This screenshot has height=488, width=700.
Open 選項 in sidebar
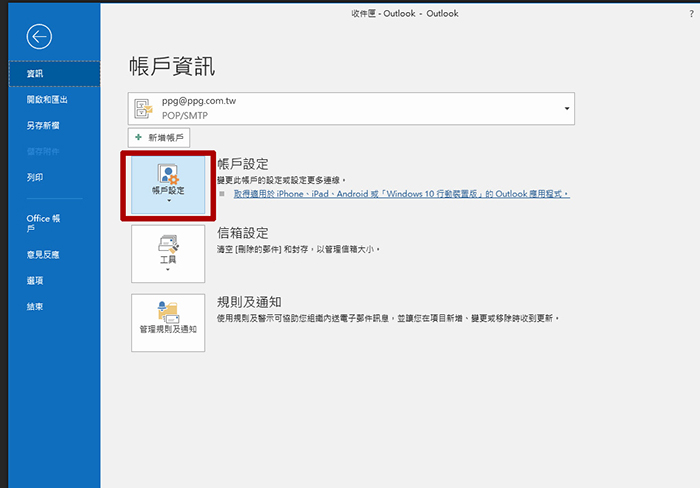click(x=35, y=281)
